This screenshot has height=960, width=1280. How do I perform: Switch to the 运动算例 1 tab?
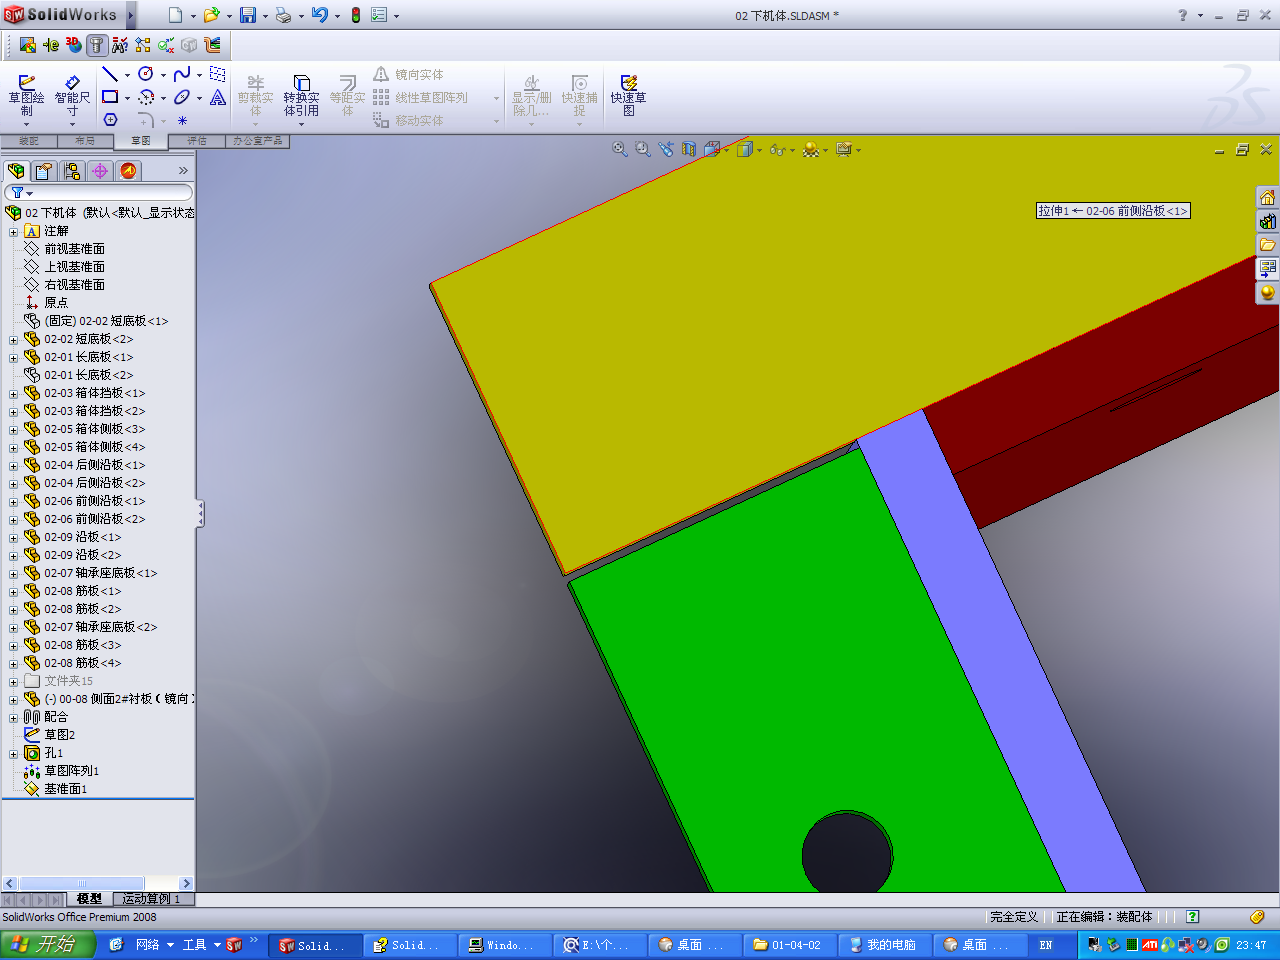point(152,899)
